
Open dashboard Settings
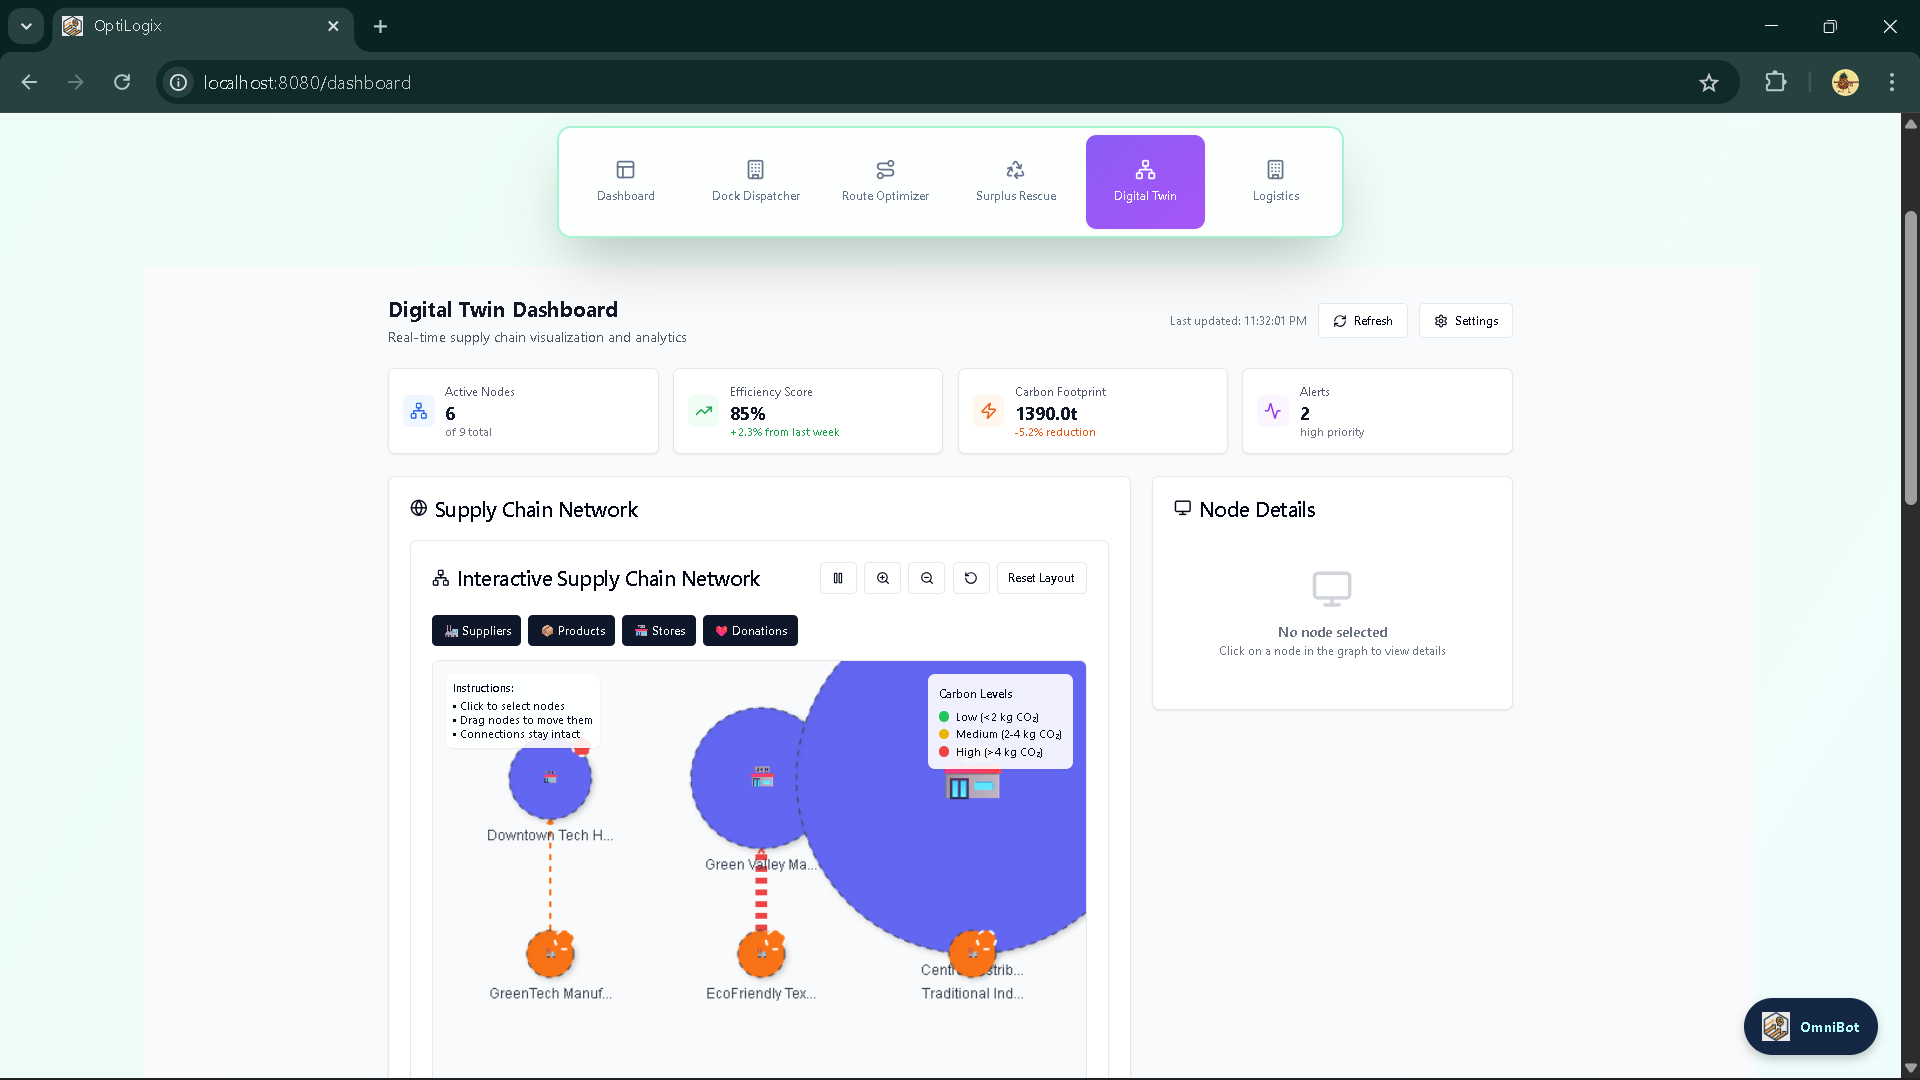(1465, 321)
